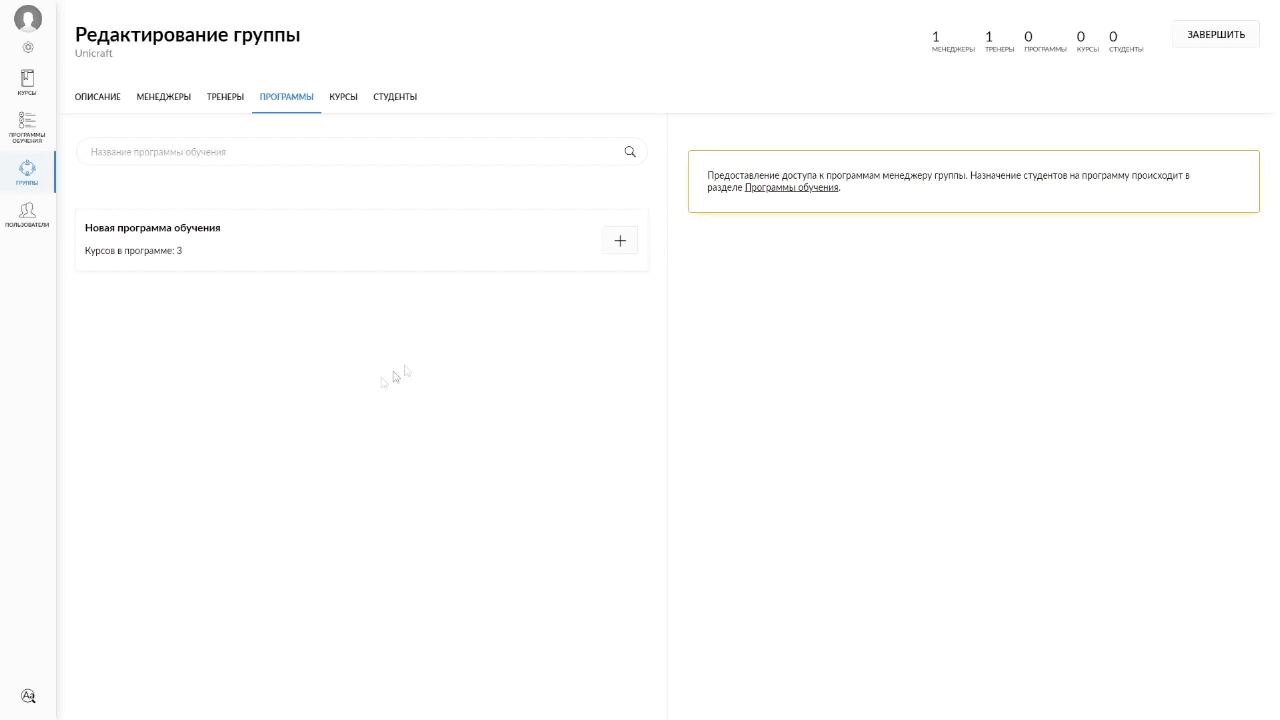Image resolution: width=1280 pixels, height=720 pixels.
Task: Click the Менеджеры counter in header
Action: tap(953, 41)
